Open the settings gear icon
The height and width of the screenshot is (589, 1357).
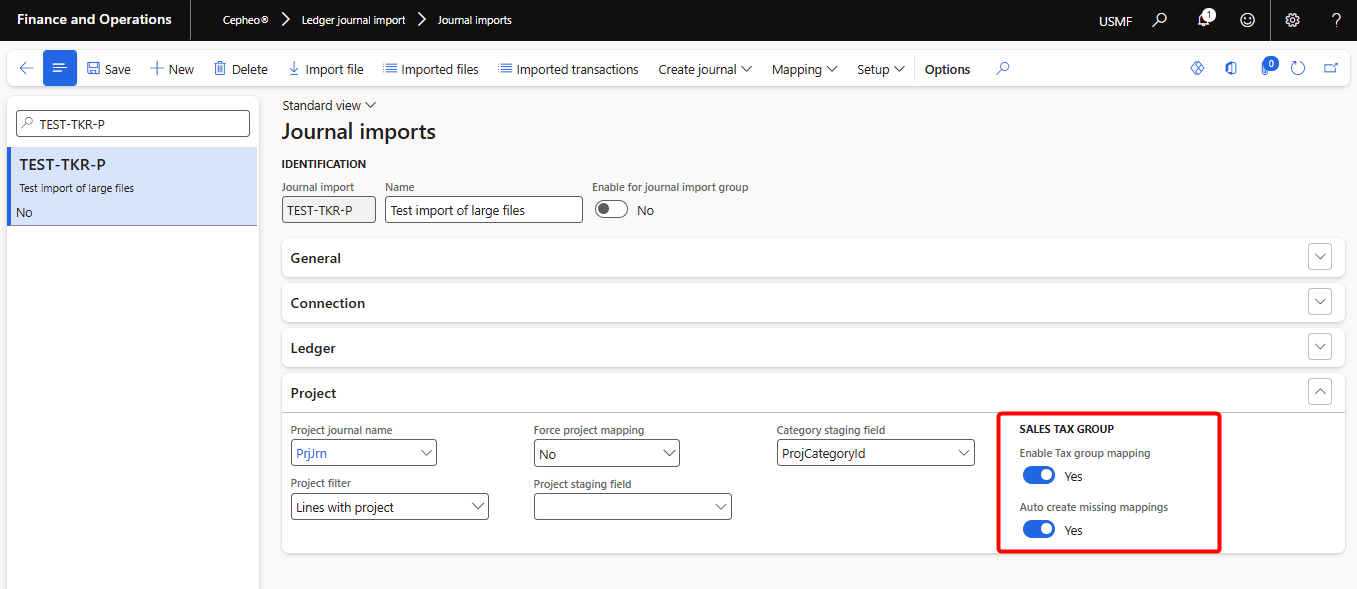click(1292, 20)
